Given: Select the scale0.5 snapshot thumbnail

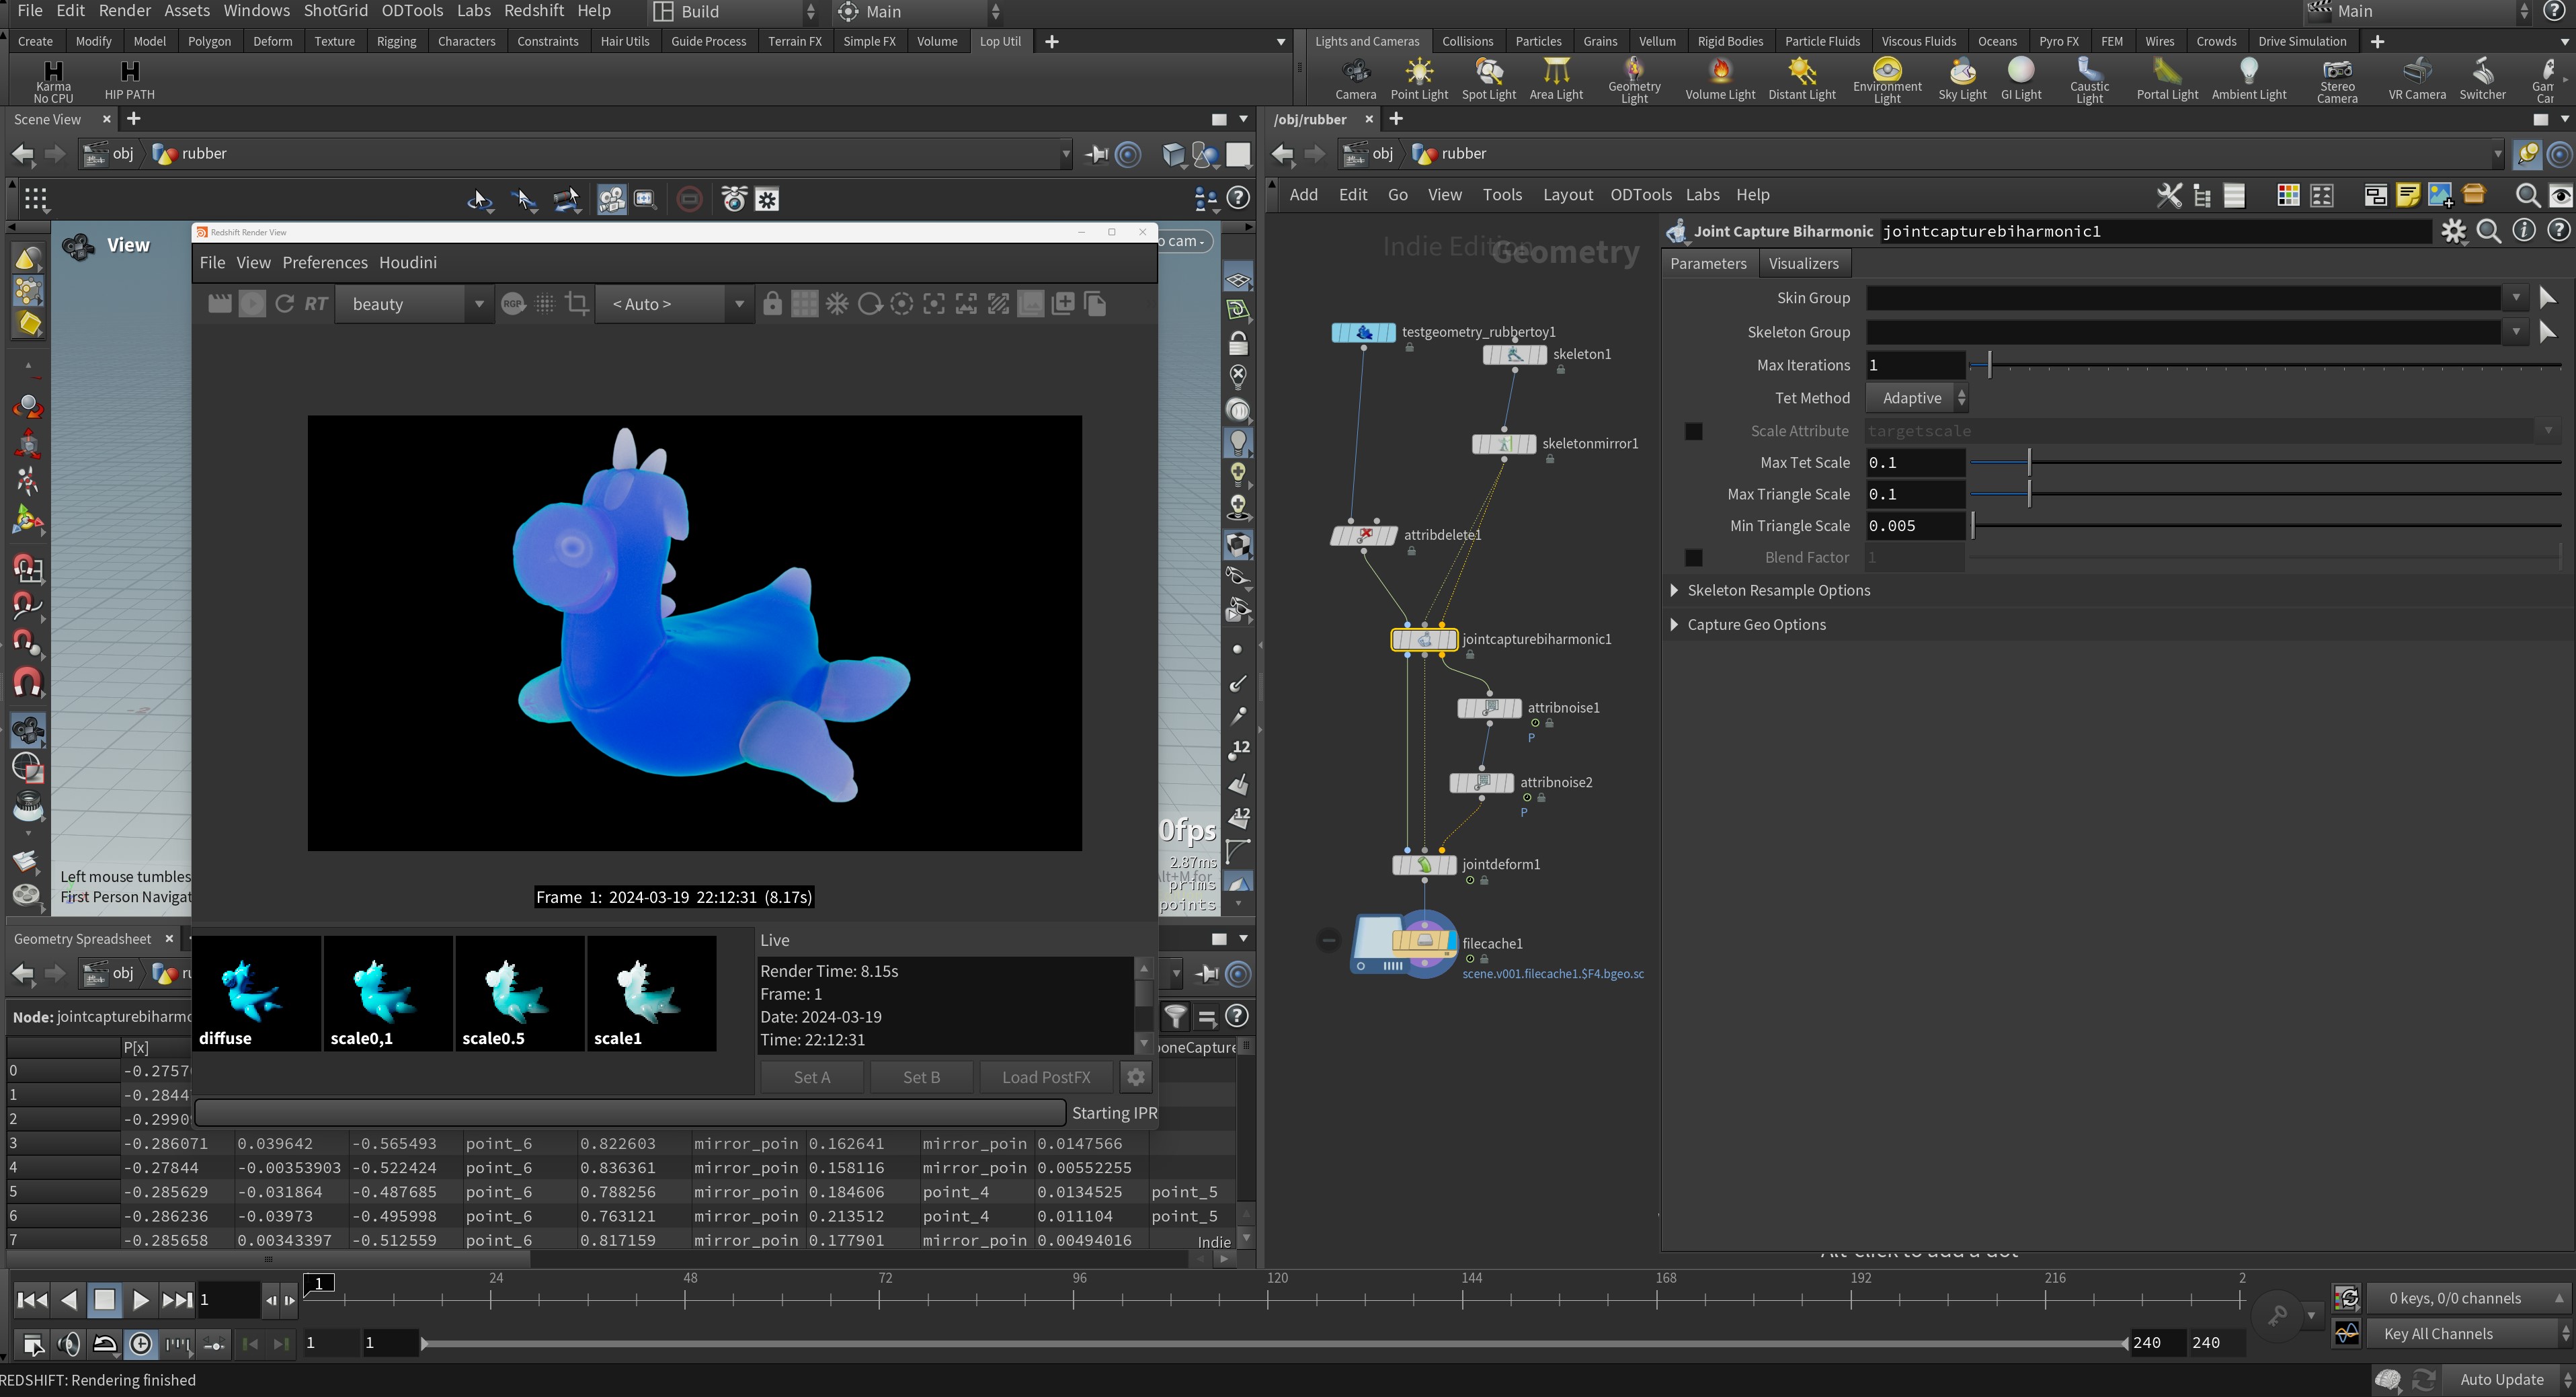Looking at the screenshot, I should coord(519,994).
